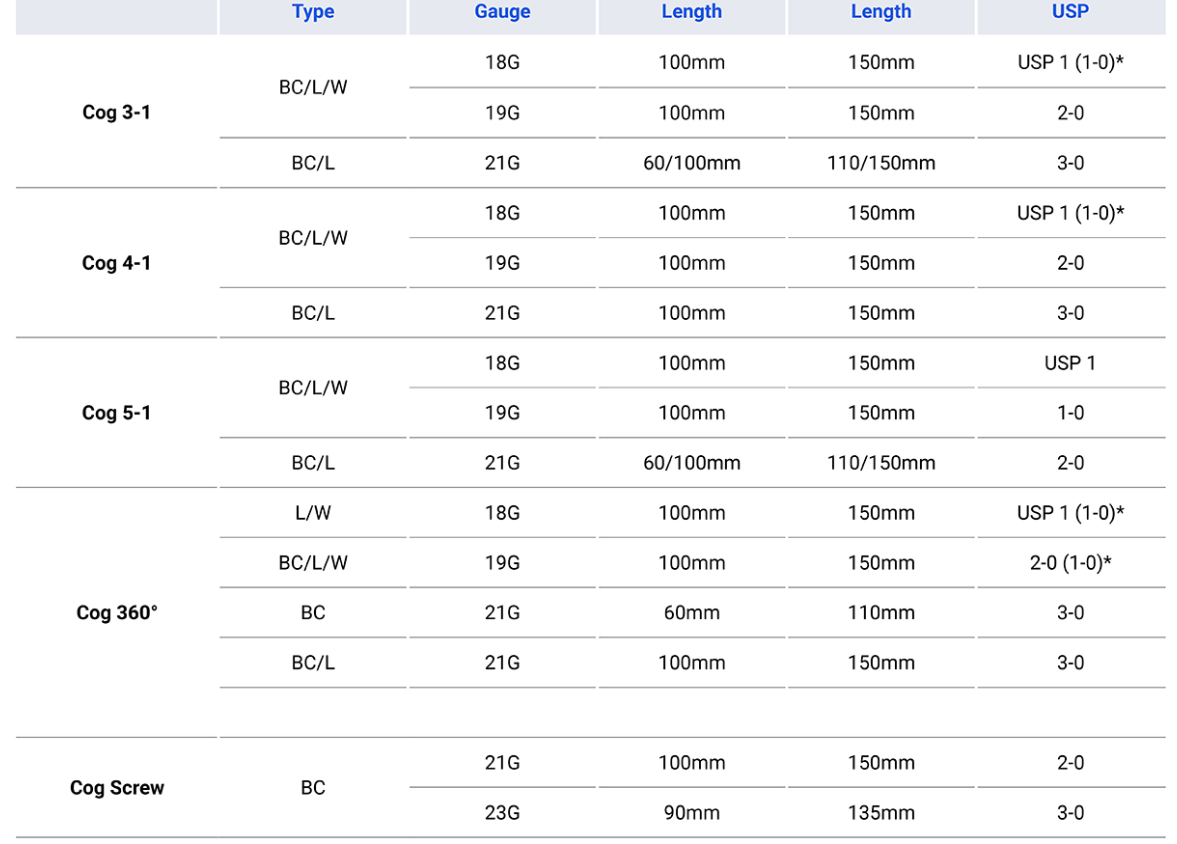Click the Gauge column header
The image size is (1177, 844).
pos(502,12)
